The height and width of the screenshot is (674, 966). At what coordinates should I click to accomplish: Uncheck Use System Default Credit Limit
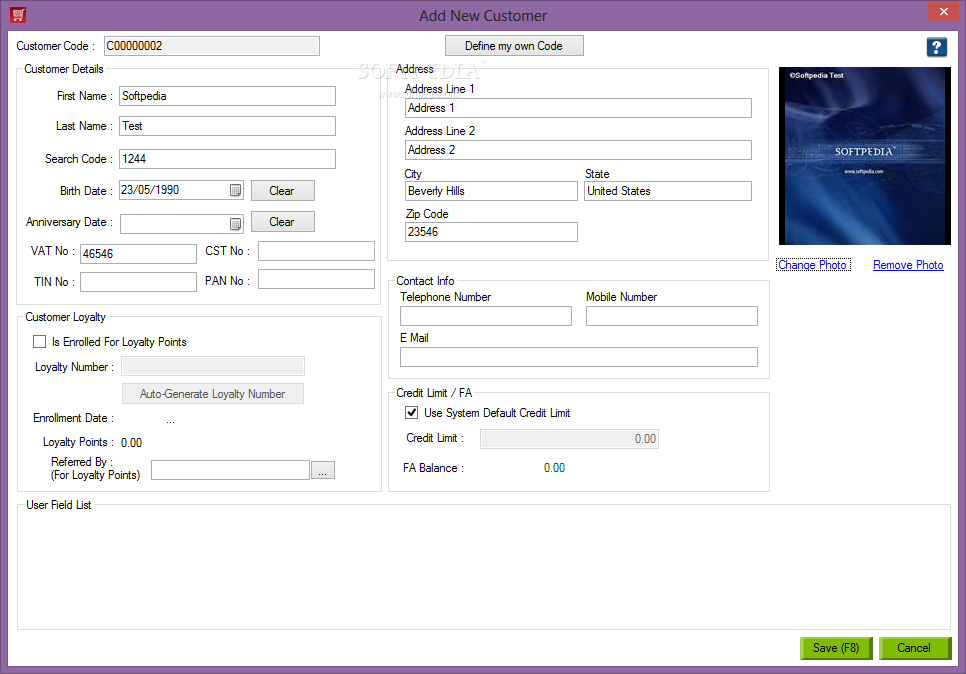point(412,413)
